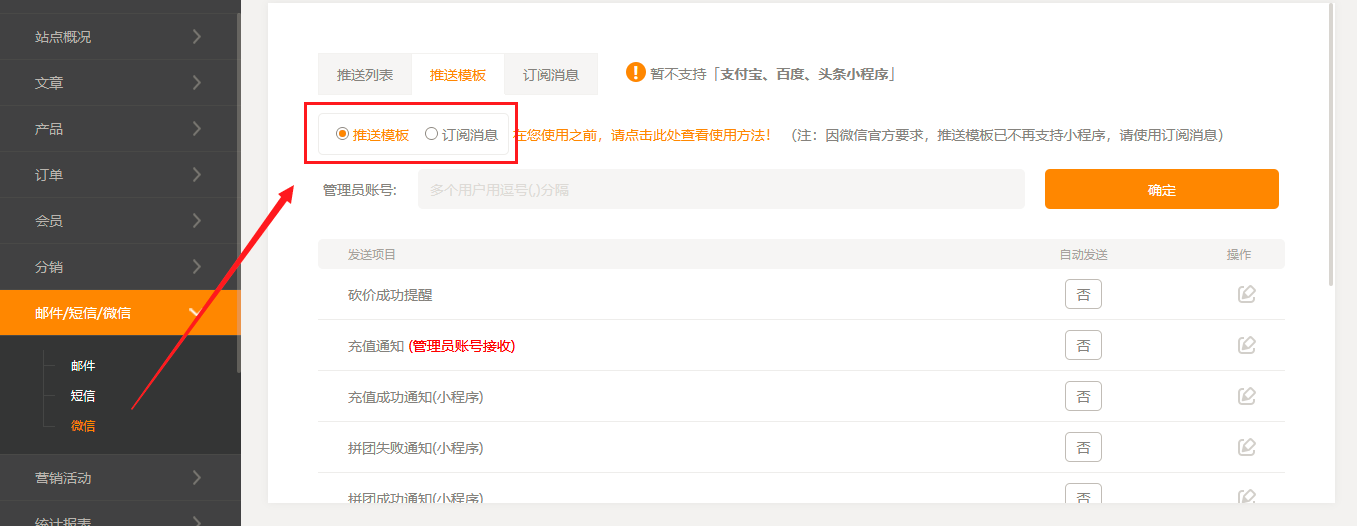Edit the 充值成功通知(小程序) template

(x=1246, y=396)
